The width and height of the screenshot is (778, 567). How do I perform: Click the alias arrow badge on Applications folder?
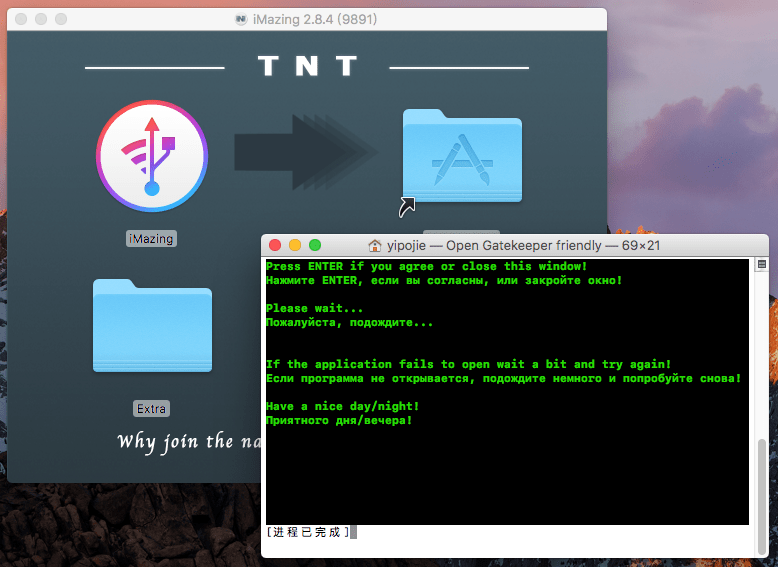click(x=408, y=207)
